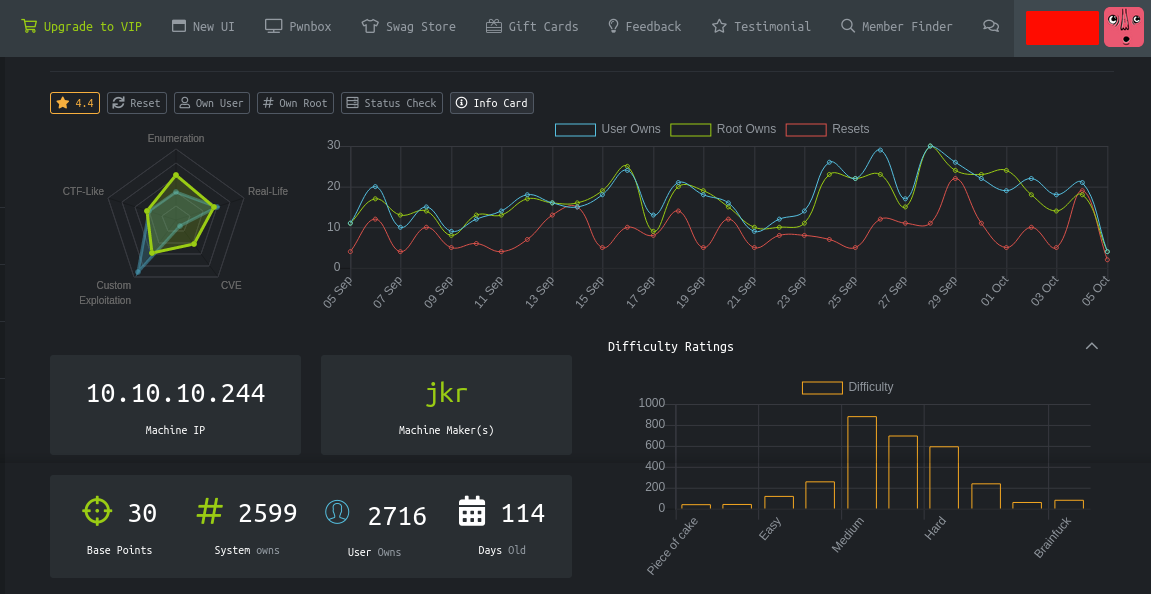Toggle the Root Owns chart series
1151x594 pixels.
click(x=690, y=129)
